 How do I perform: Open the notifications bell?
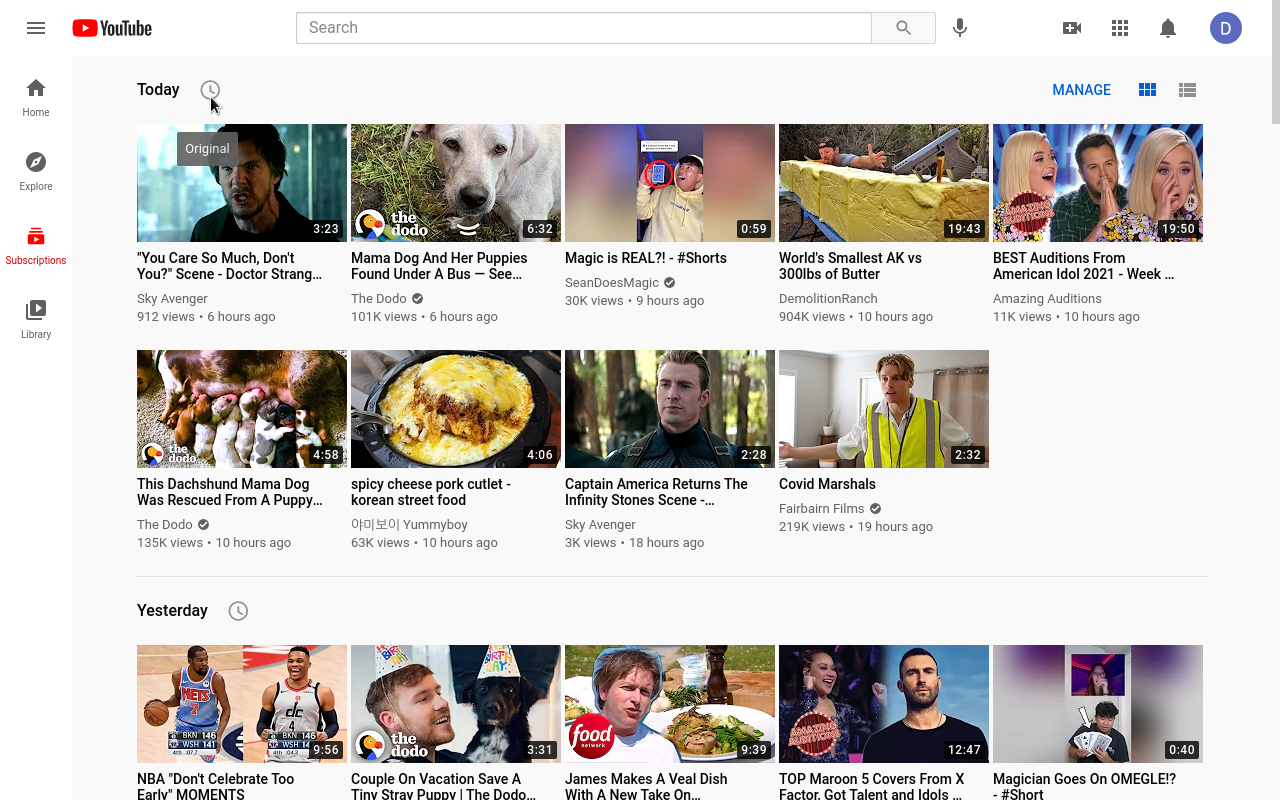(1168, 28)
